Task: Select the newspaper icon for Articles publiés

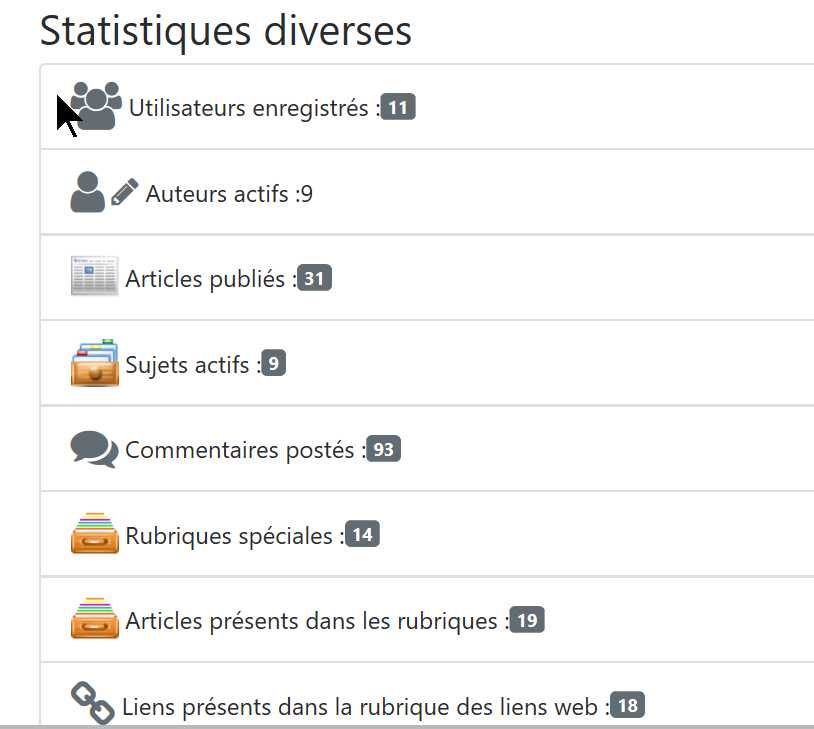Action: click(95, 277)
